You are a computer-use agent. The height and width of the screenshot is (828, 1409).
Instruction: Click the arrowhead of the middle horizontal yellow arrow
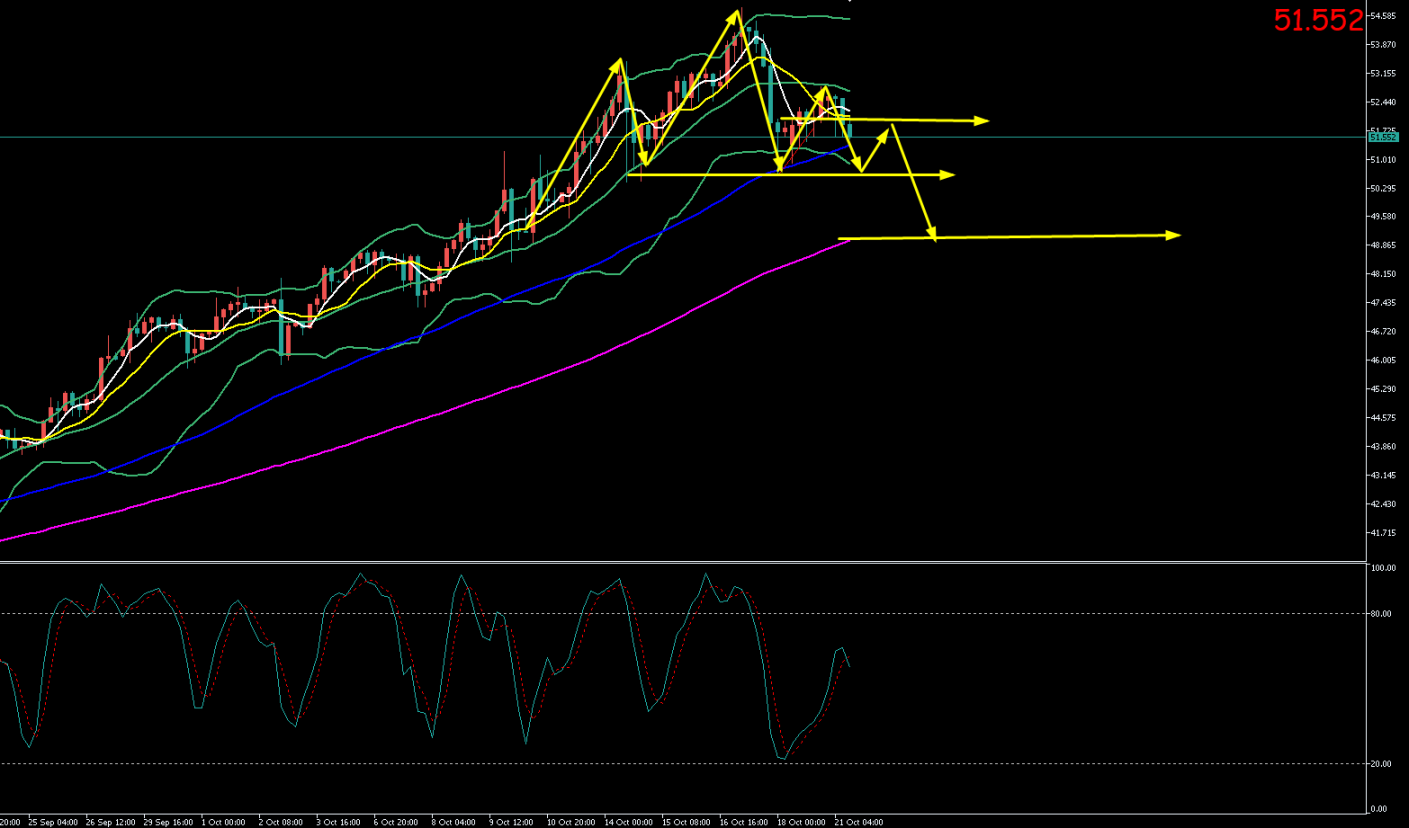[x=948, y=175]
